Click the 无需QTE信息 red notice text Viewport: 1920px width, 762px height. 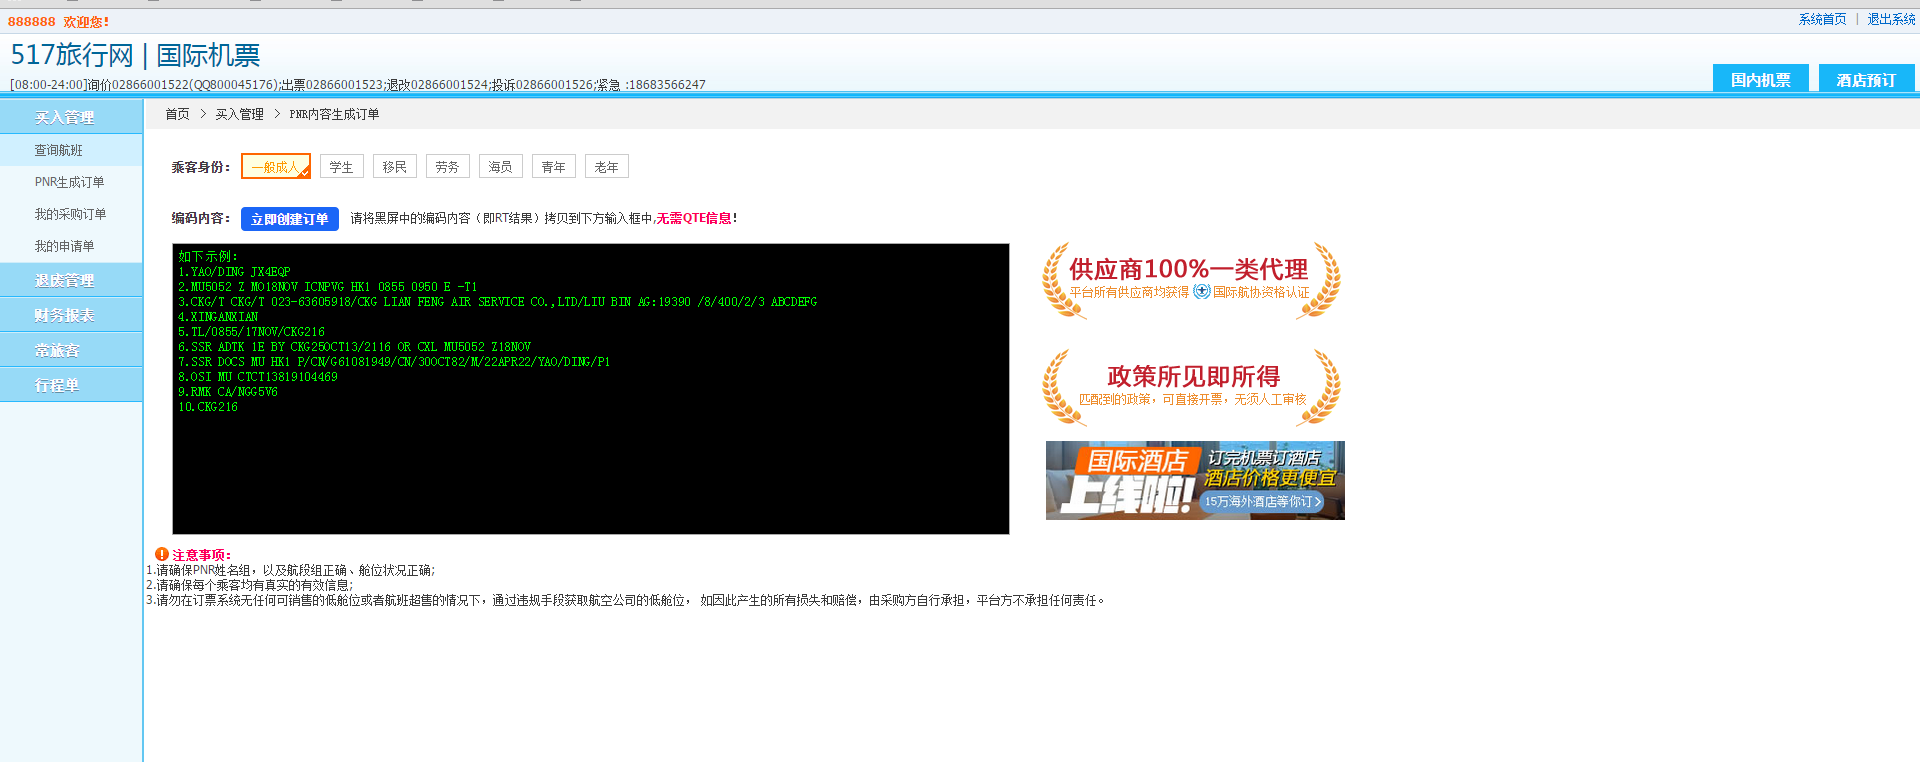(x=694, y=218)
